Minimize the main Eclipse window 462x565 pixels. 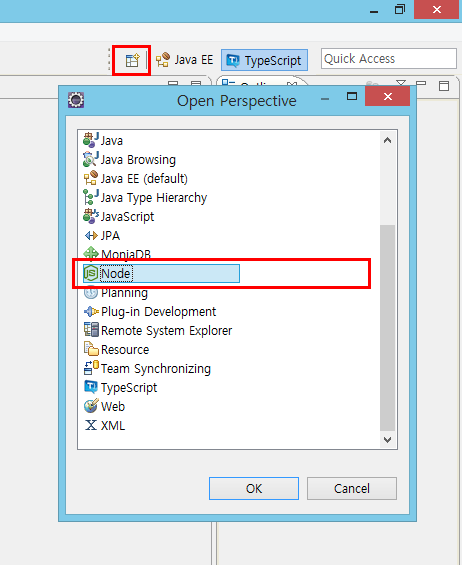[374, 12]
